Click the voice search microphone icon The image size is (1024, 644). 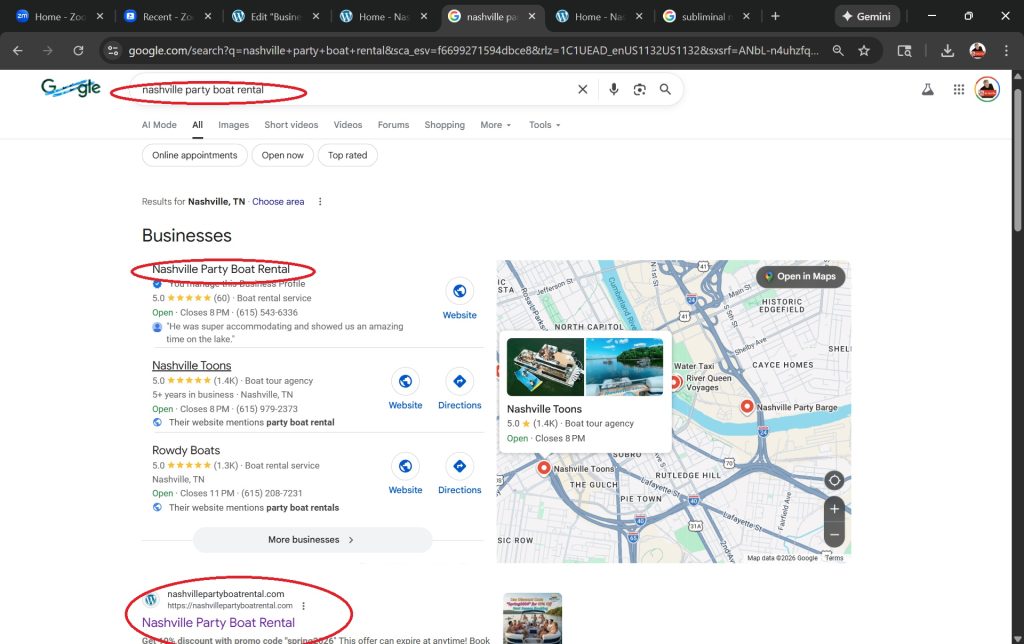click(614, 90)
